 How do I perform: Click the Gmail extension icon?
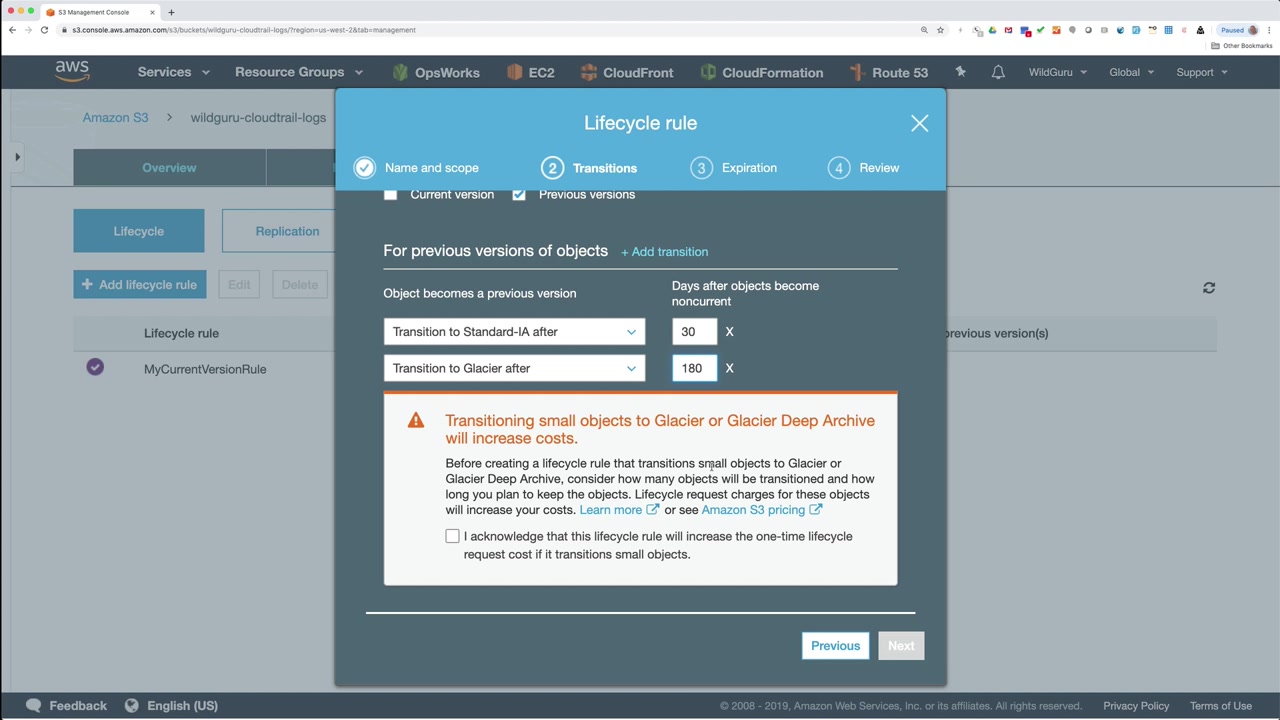1008,30
